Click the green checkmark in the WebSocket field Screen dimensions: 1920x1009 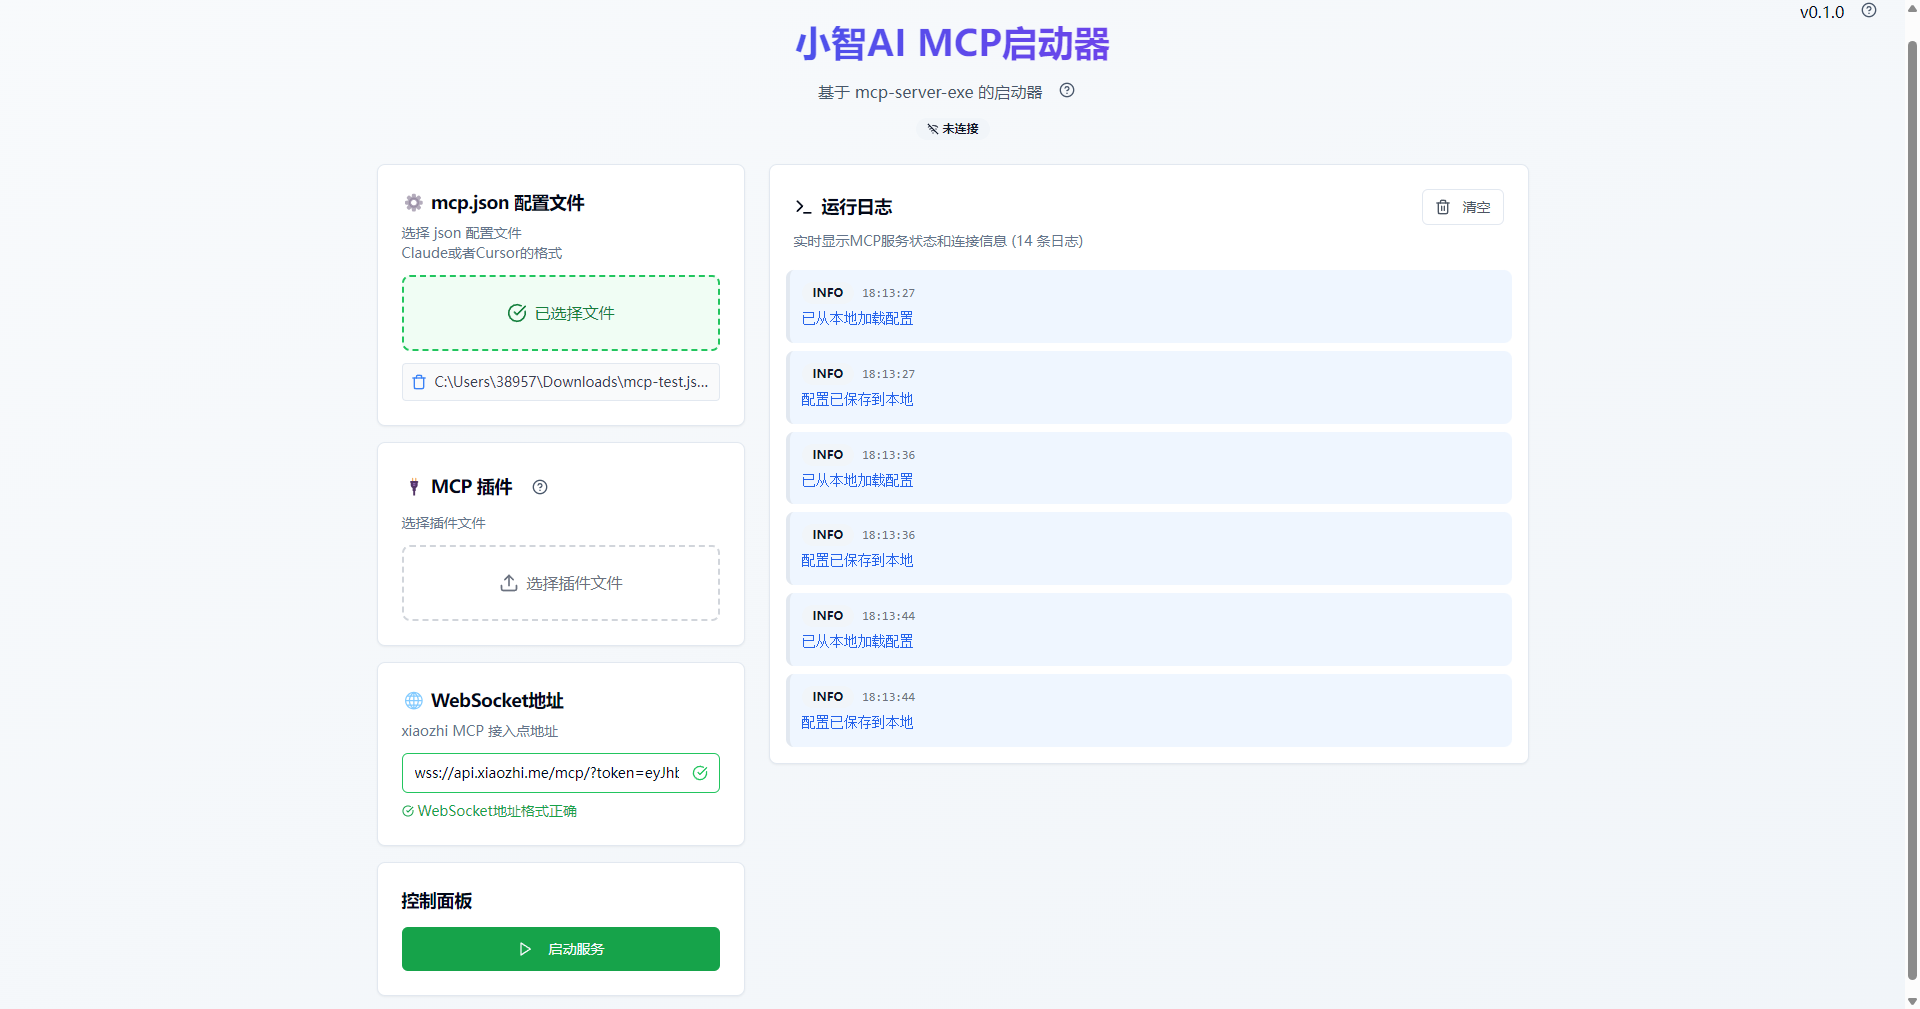point(700,773)
